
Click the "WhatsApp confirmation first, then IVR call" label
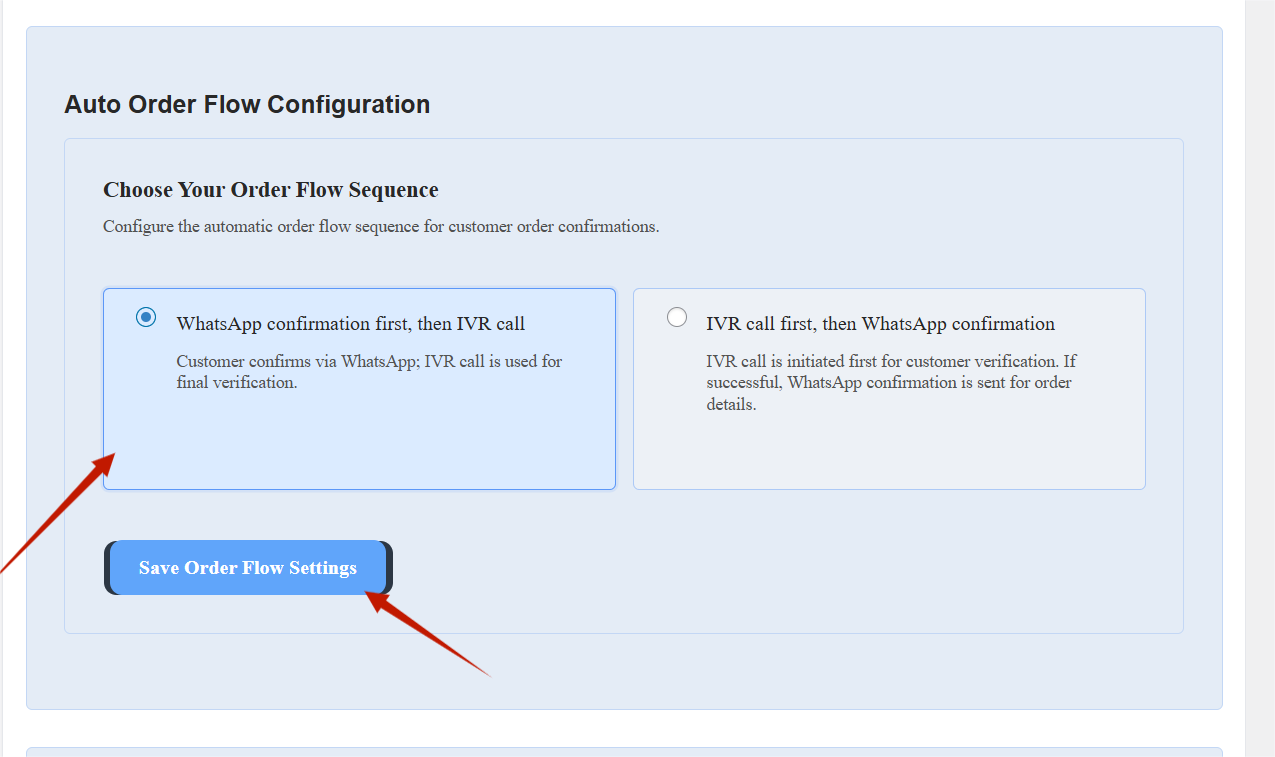point(350,324)
